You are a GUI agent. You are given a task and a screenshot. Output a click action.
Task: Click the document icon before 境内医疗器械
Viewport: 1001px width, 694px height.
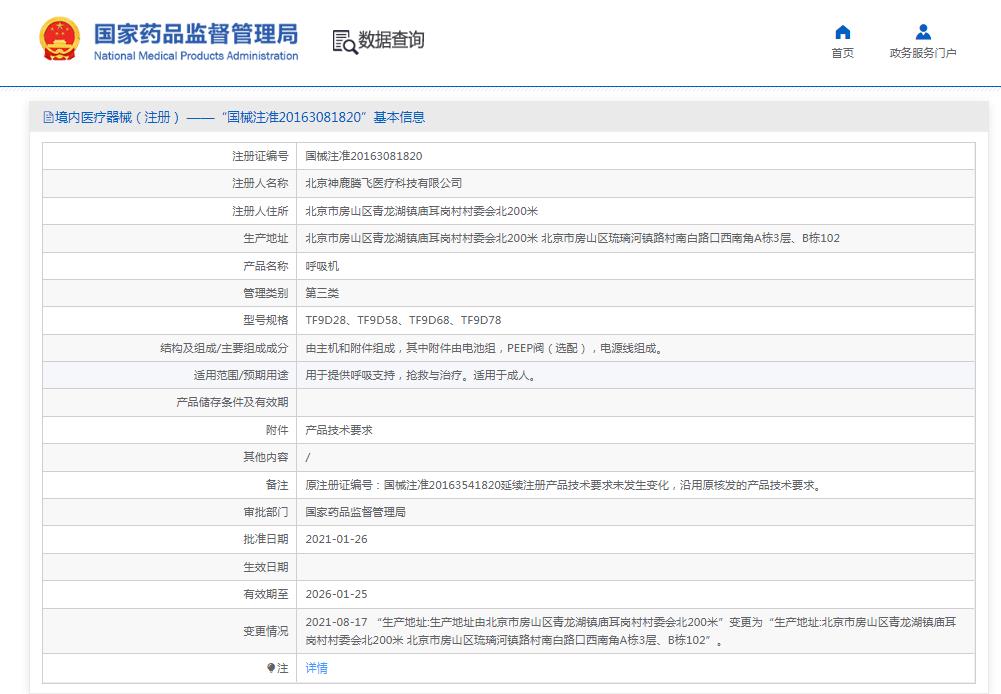pos(48,117)
